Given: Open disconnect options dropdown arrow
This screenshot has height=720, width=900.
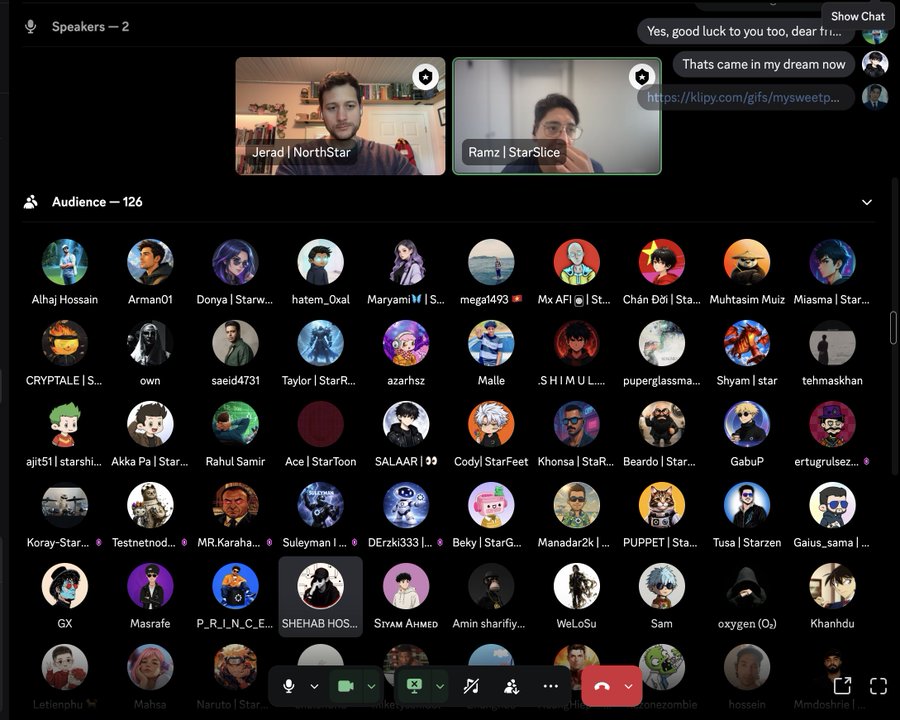Looking at the screenshot, I should (x=629, y=686).
